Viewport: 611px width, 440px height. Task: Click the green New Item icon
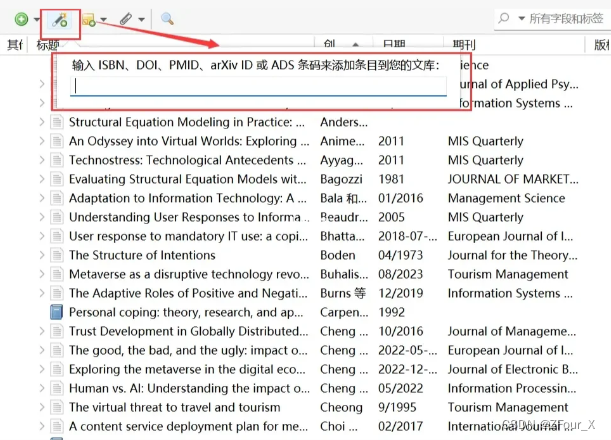[21, 19]
